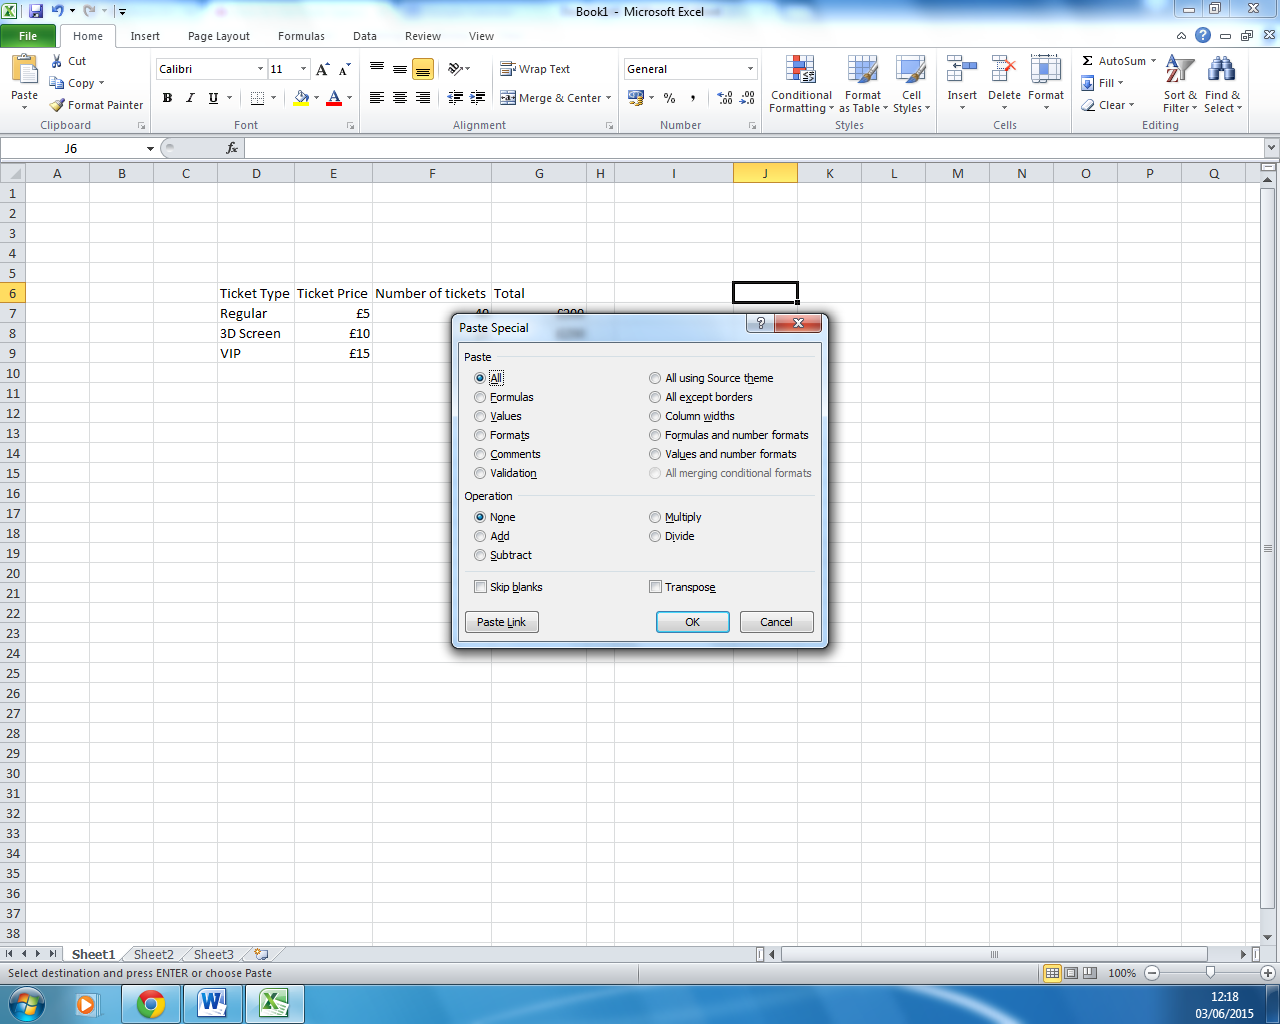Open Conditional Formatting menu
Screen dimensions: 1280x1024
[801, 85]
